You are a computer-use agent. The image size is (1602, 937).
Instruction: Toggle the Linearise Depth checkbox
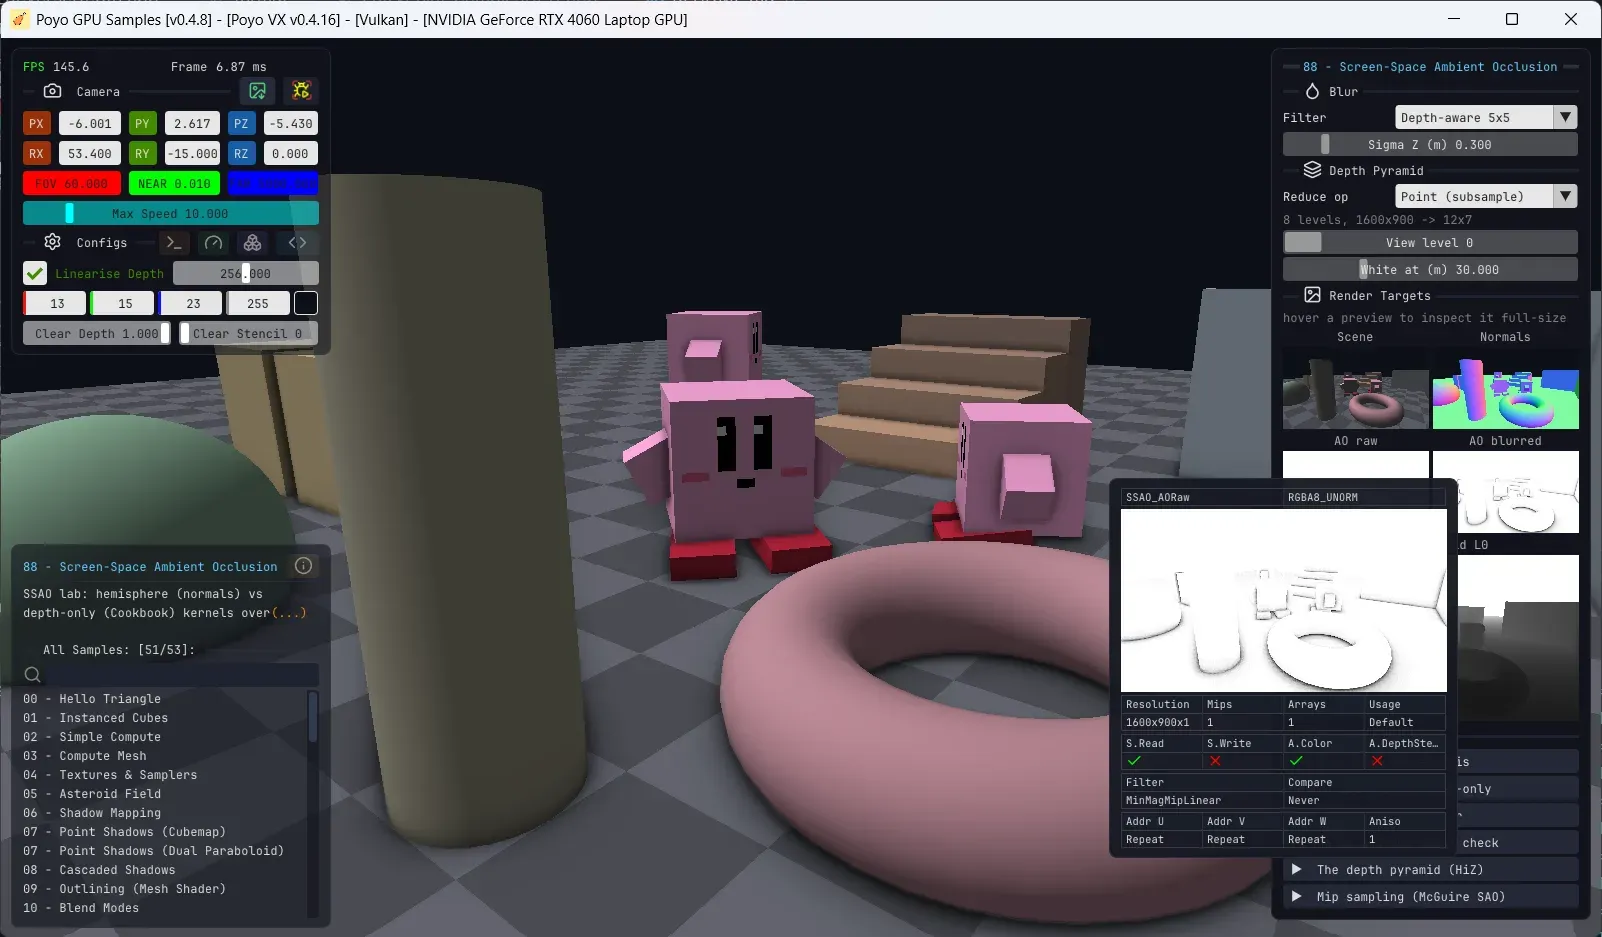[35, 273]
